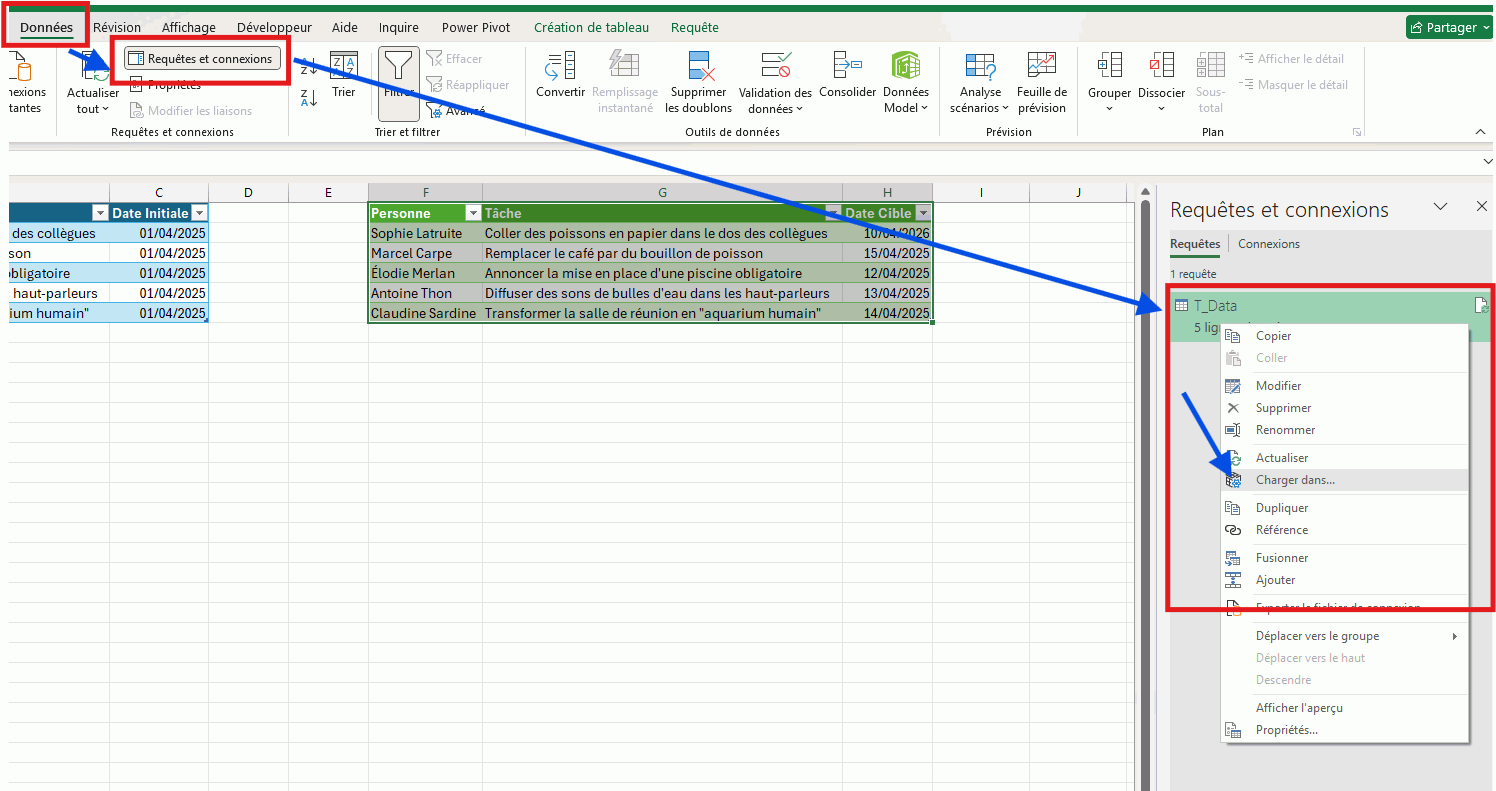The image size is (1496, 791).
Task: Open the Personne column filter dropdown
Action: (473, 213)
